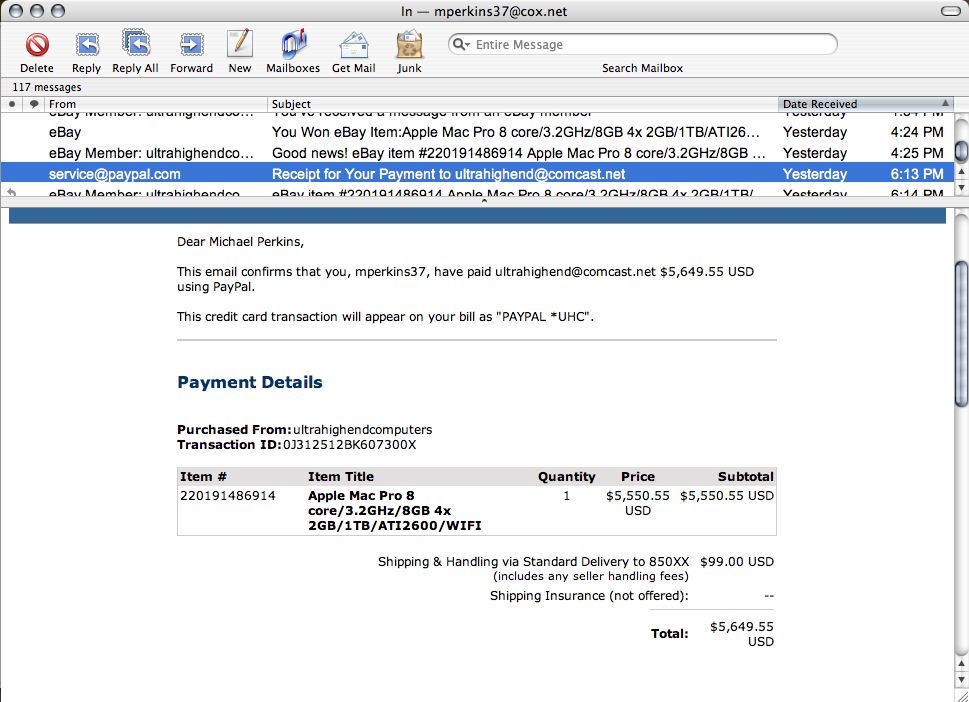Image resolution: width=969 pixels, height=702 pixels.
Task: Click the Reply All toolbar icon
Action: coord(136,44)
